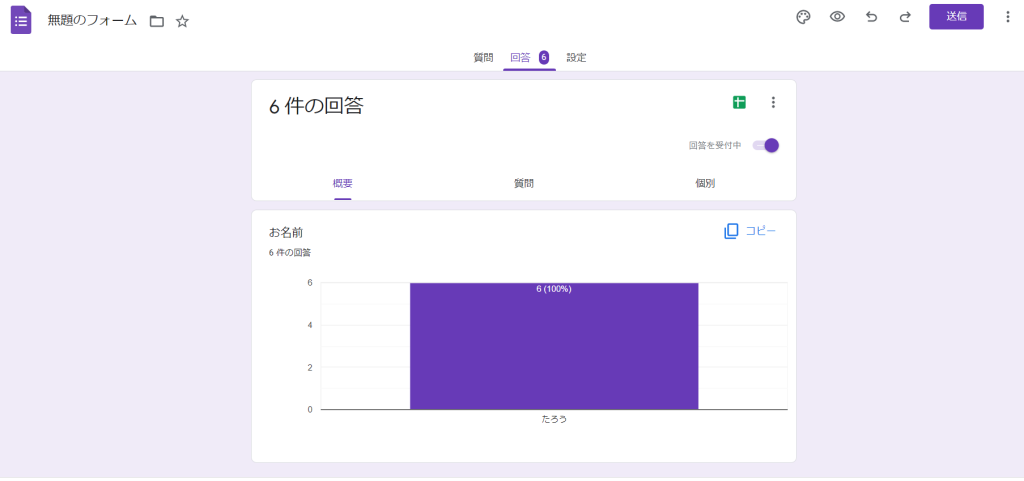Toggle the 回答を受付中 switch off
Viewport: 1024px width, 481px height.
[766, 145]
